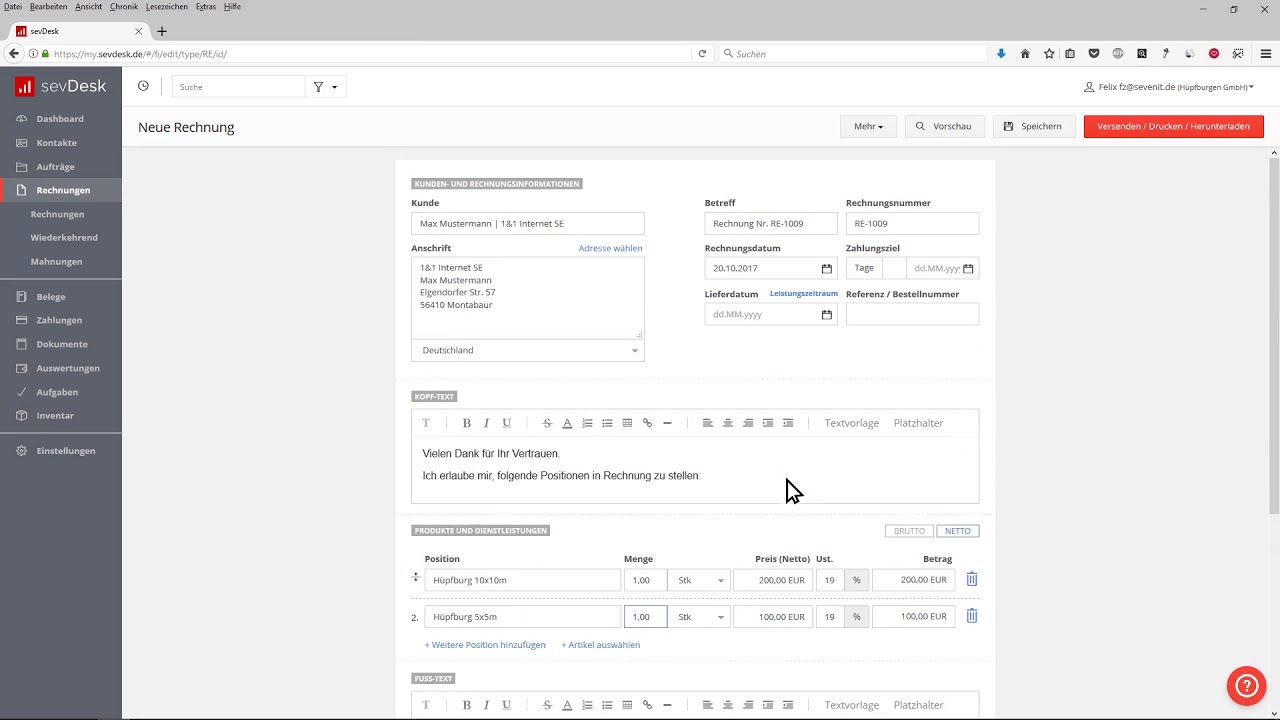The height and width of the screenshot is (720, 1280).
Task: Open Einstellungen in sidebar
Action: point(66,451)
